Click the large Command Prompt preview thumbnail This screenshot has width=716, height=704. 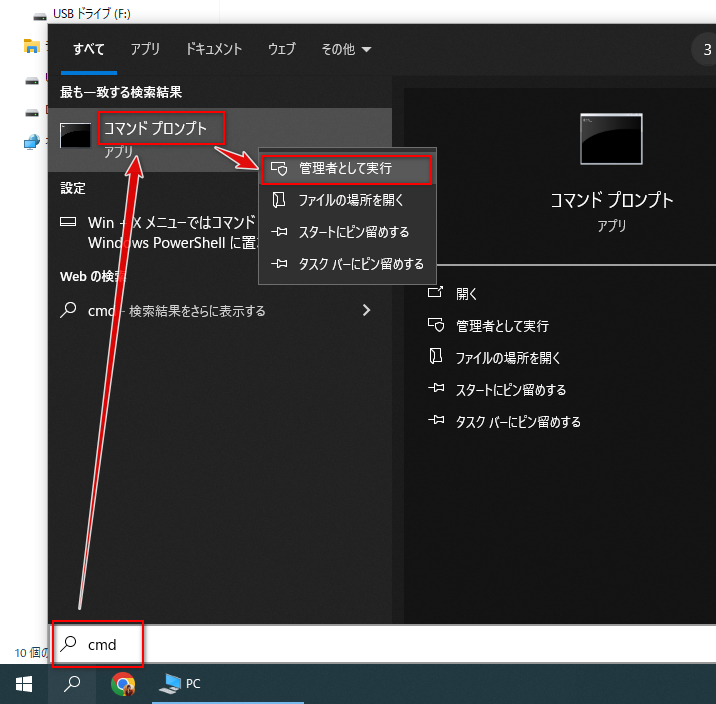pyautogui.click(x=611, y=139)
